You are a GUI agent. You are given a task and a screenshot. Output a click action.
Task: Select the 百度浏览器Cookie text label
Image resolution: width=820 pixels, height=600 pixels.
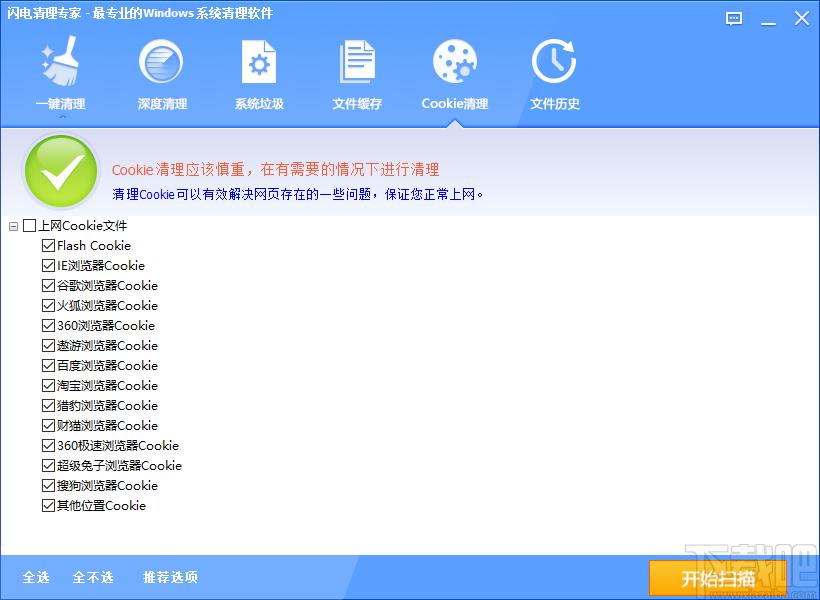pos(107,366)
